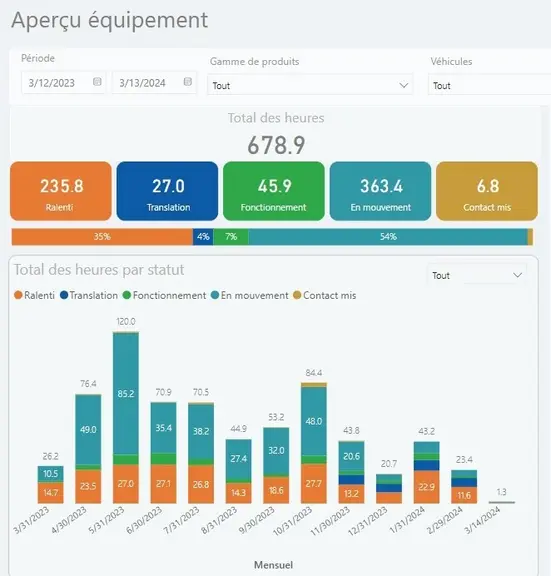Click the 35.4 teal segment in 6/30/2023 bar
The image size is (551, 576).
click(x=163, y=428)
